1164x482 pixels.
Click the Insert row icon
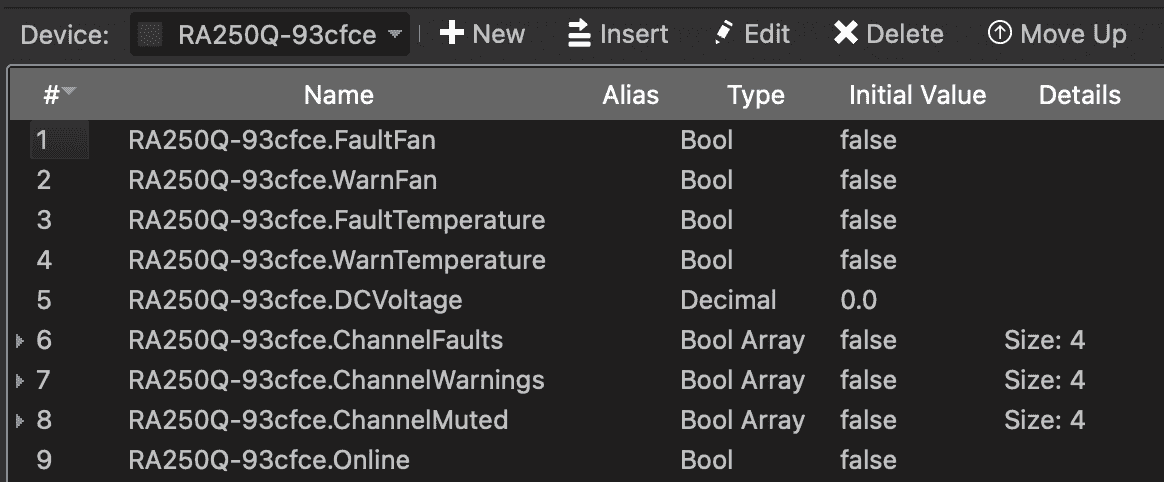point(579,34)
